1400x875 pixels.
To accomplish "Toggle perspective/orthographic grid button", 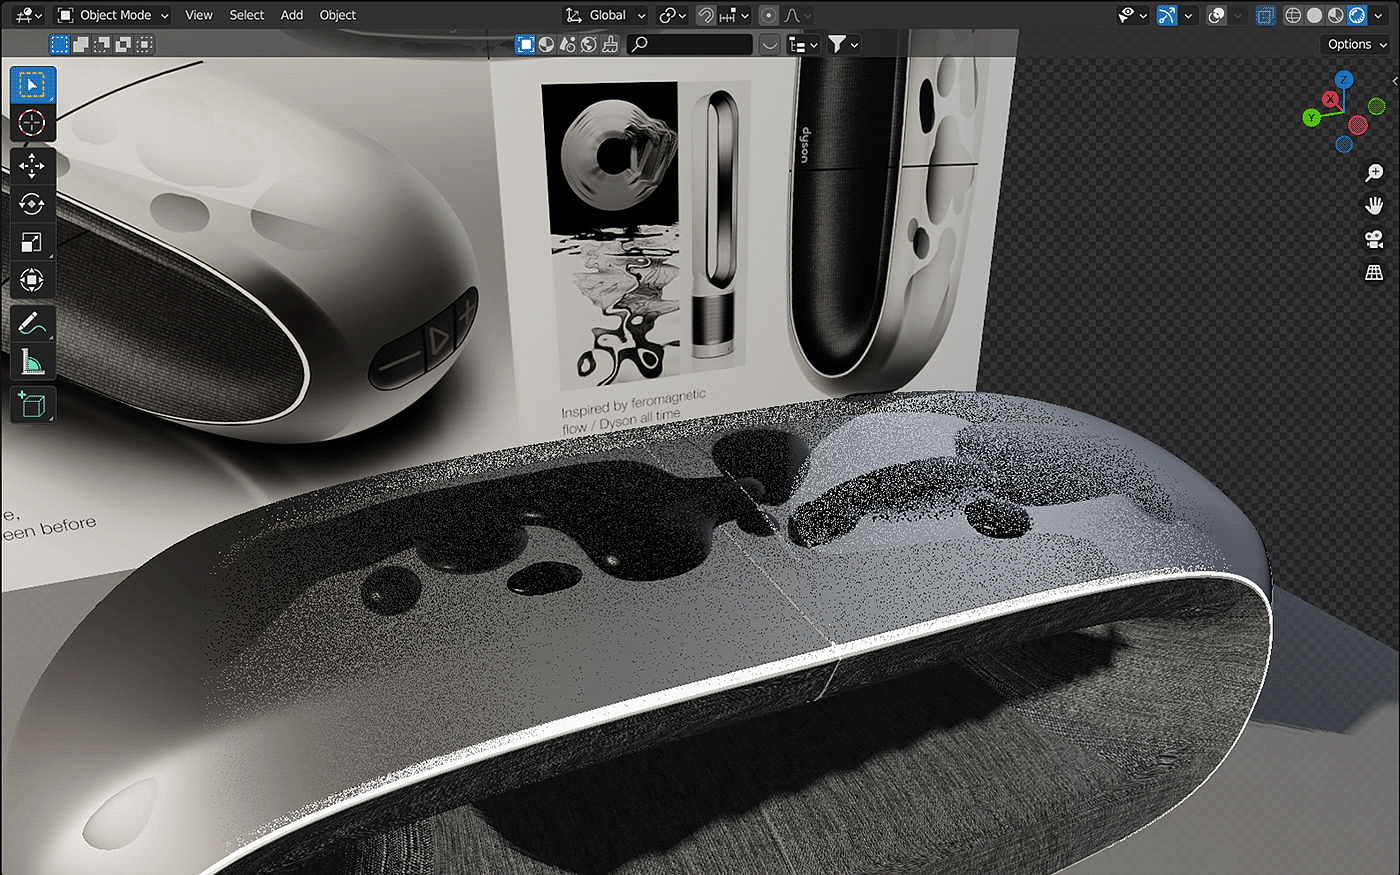I will (1374, 273).
